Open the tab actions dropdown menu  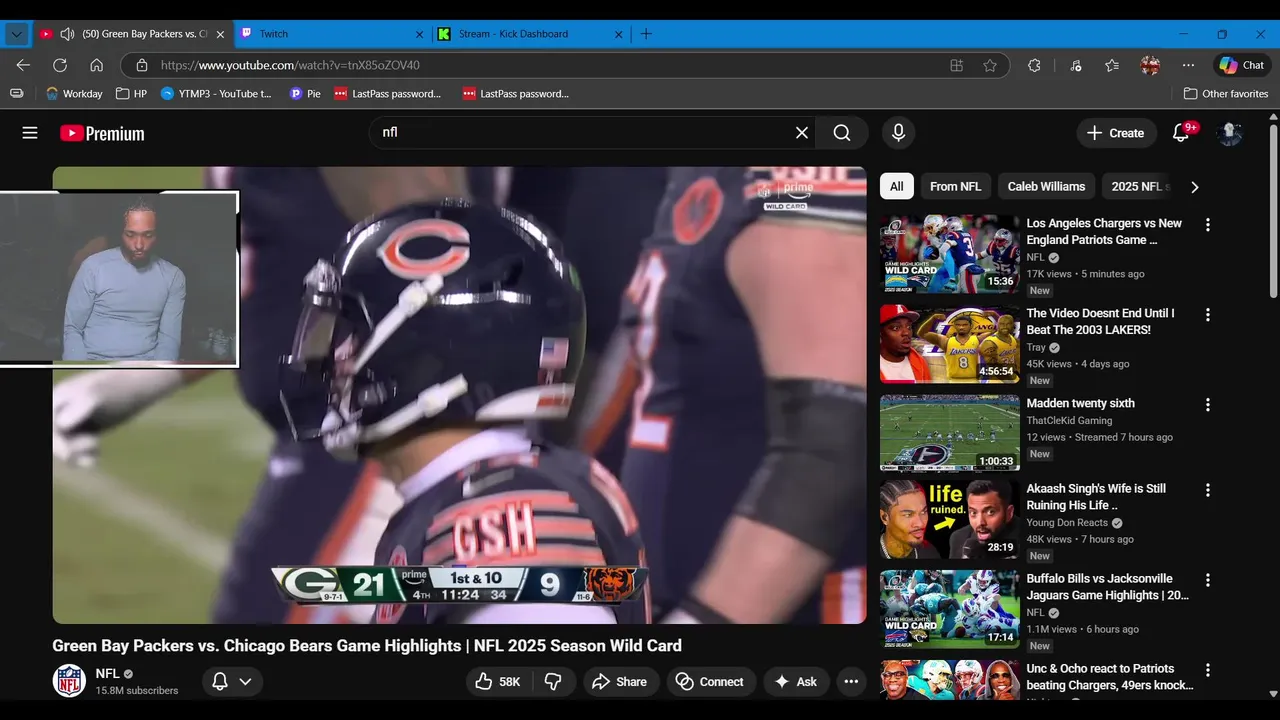16,34
